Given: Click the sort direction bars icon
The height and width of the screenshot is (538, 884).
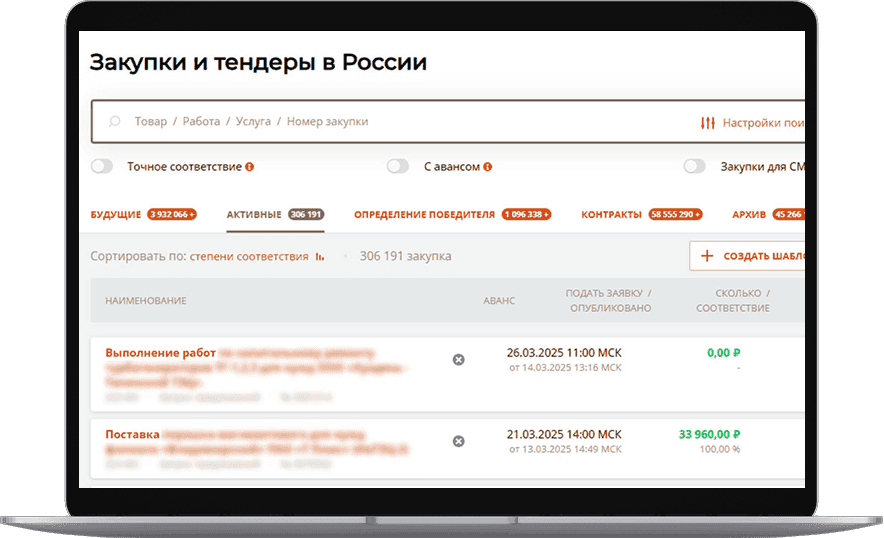Looking at the screenshot, I should coord(321,257).
